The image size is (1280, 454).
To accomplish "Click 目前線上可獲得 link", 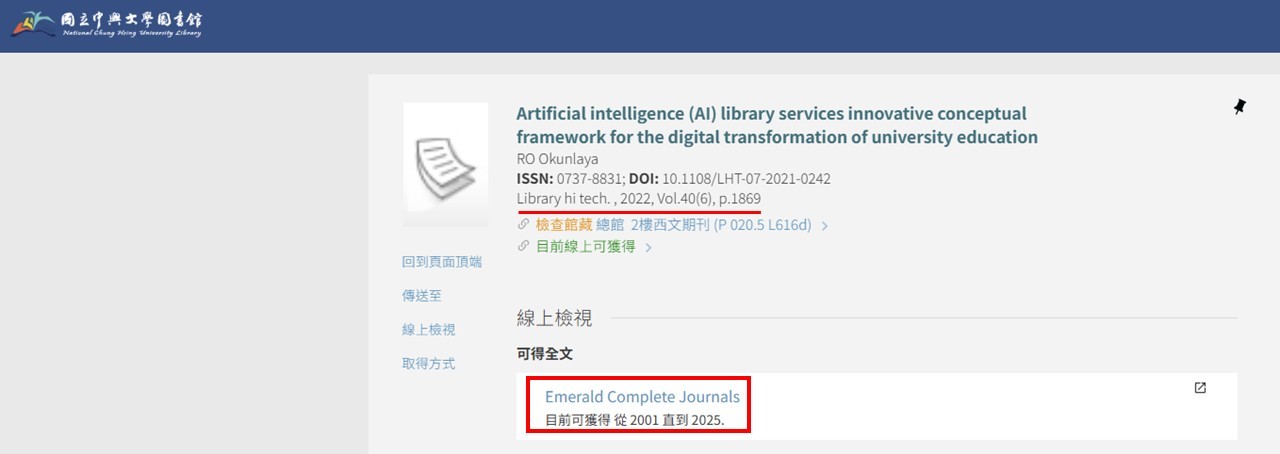I will point(585,246).
